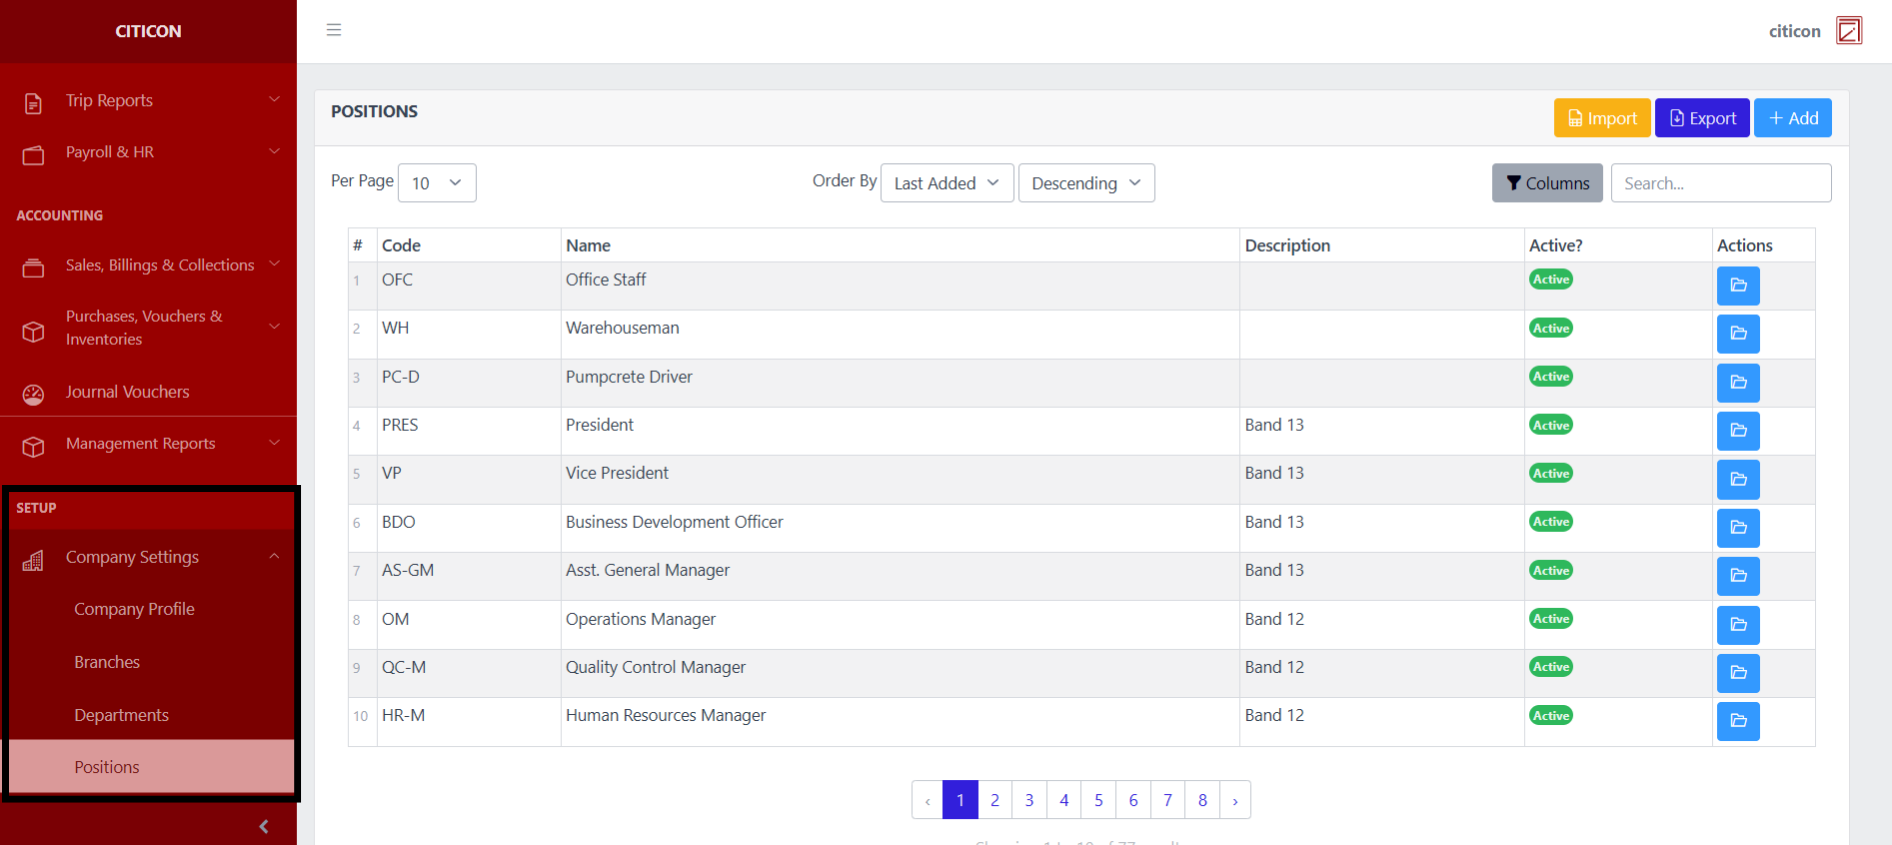Screen dimensions: 1892x845
Task: Open Operations Manager row folder action
Action: (1738, 625)
